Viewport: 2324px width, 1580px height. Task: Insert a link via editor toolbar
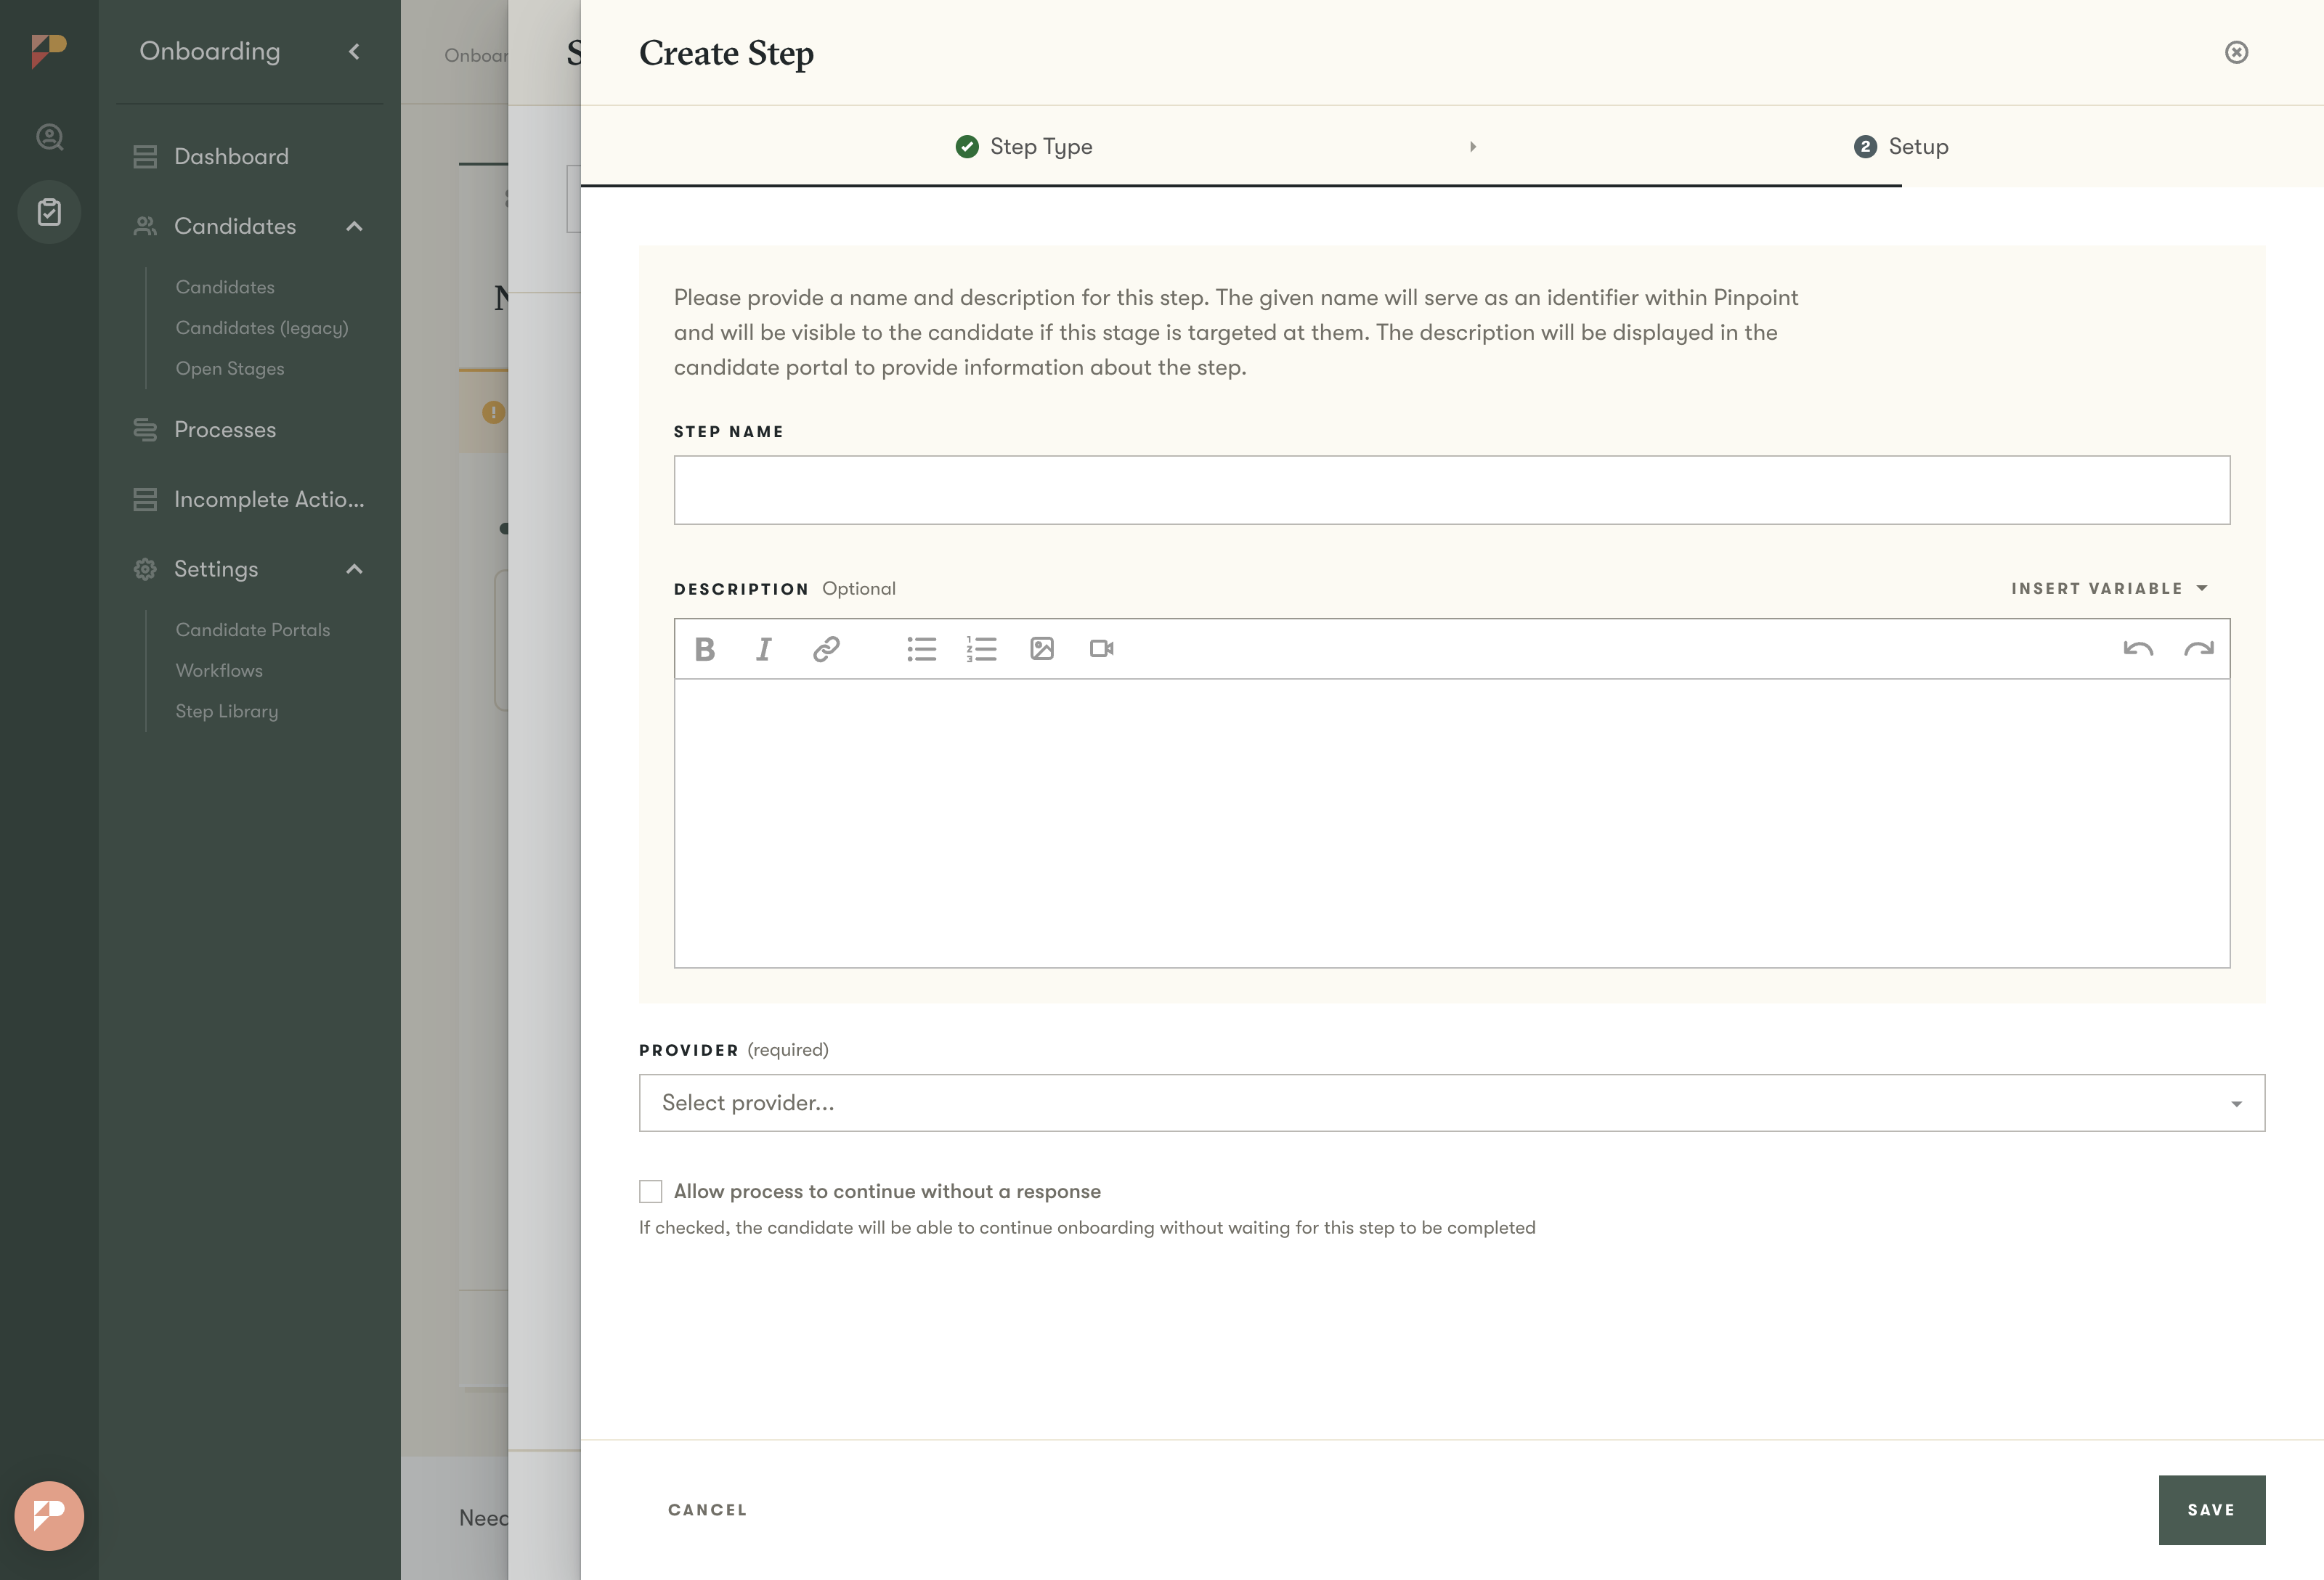point(825,649)
